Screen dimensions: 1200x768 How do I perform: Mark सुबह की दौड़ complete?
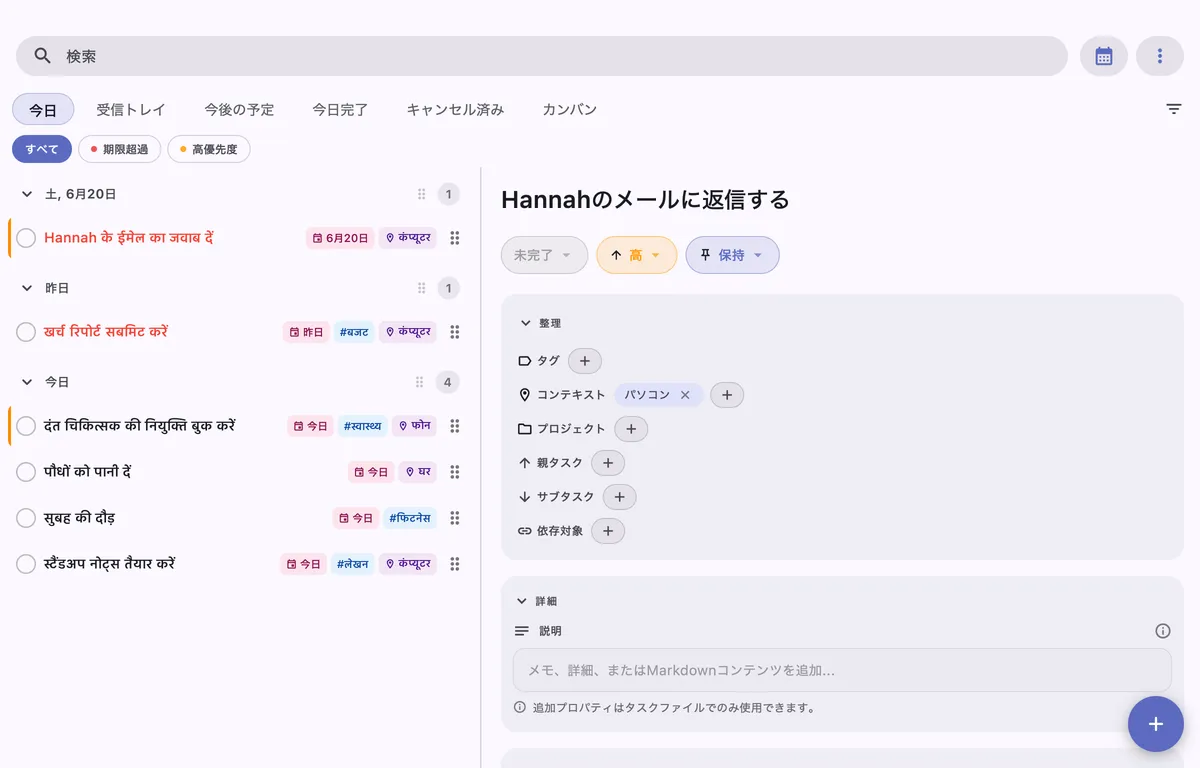(x=26, y=518)
